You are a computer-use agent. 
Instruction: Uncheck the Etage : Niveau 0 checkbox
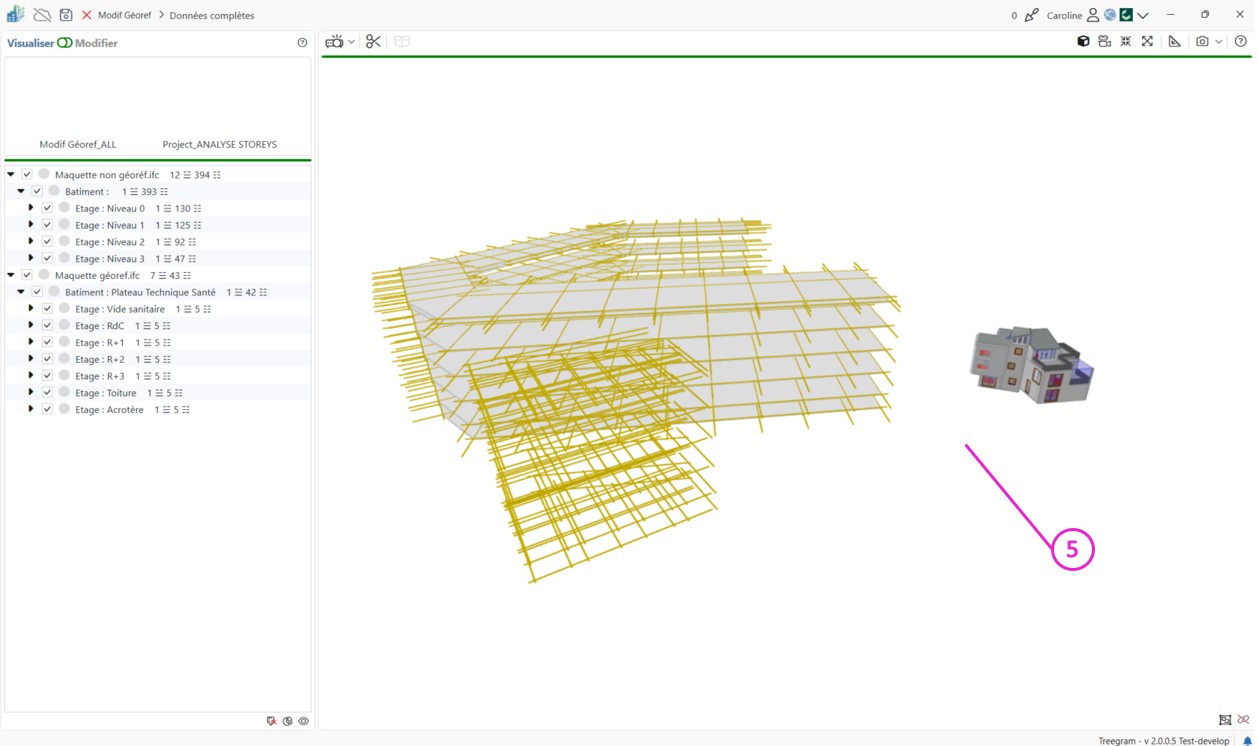[47, 208]
